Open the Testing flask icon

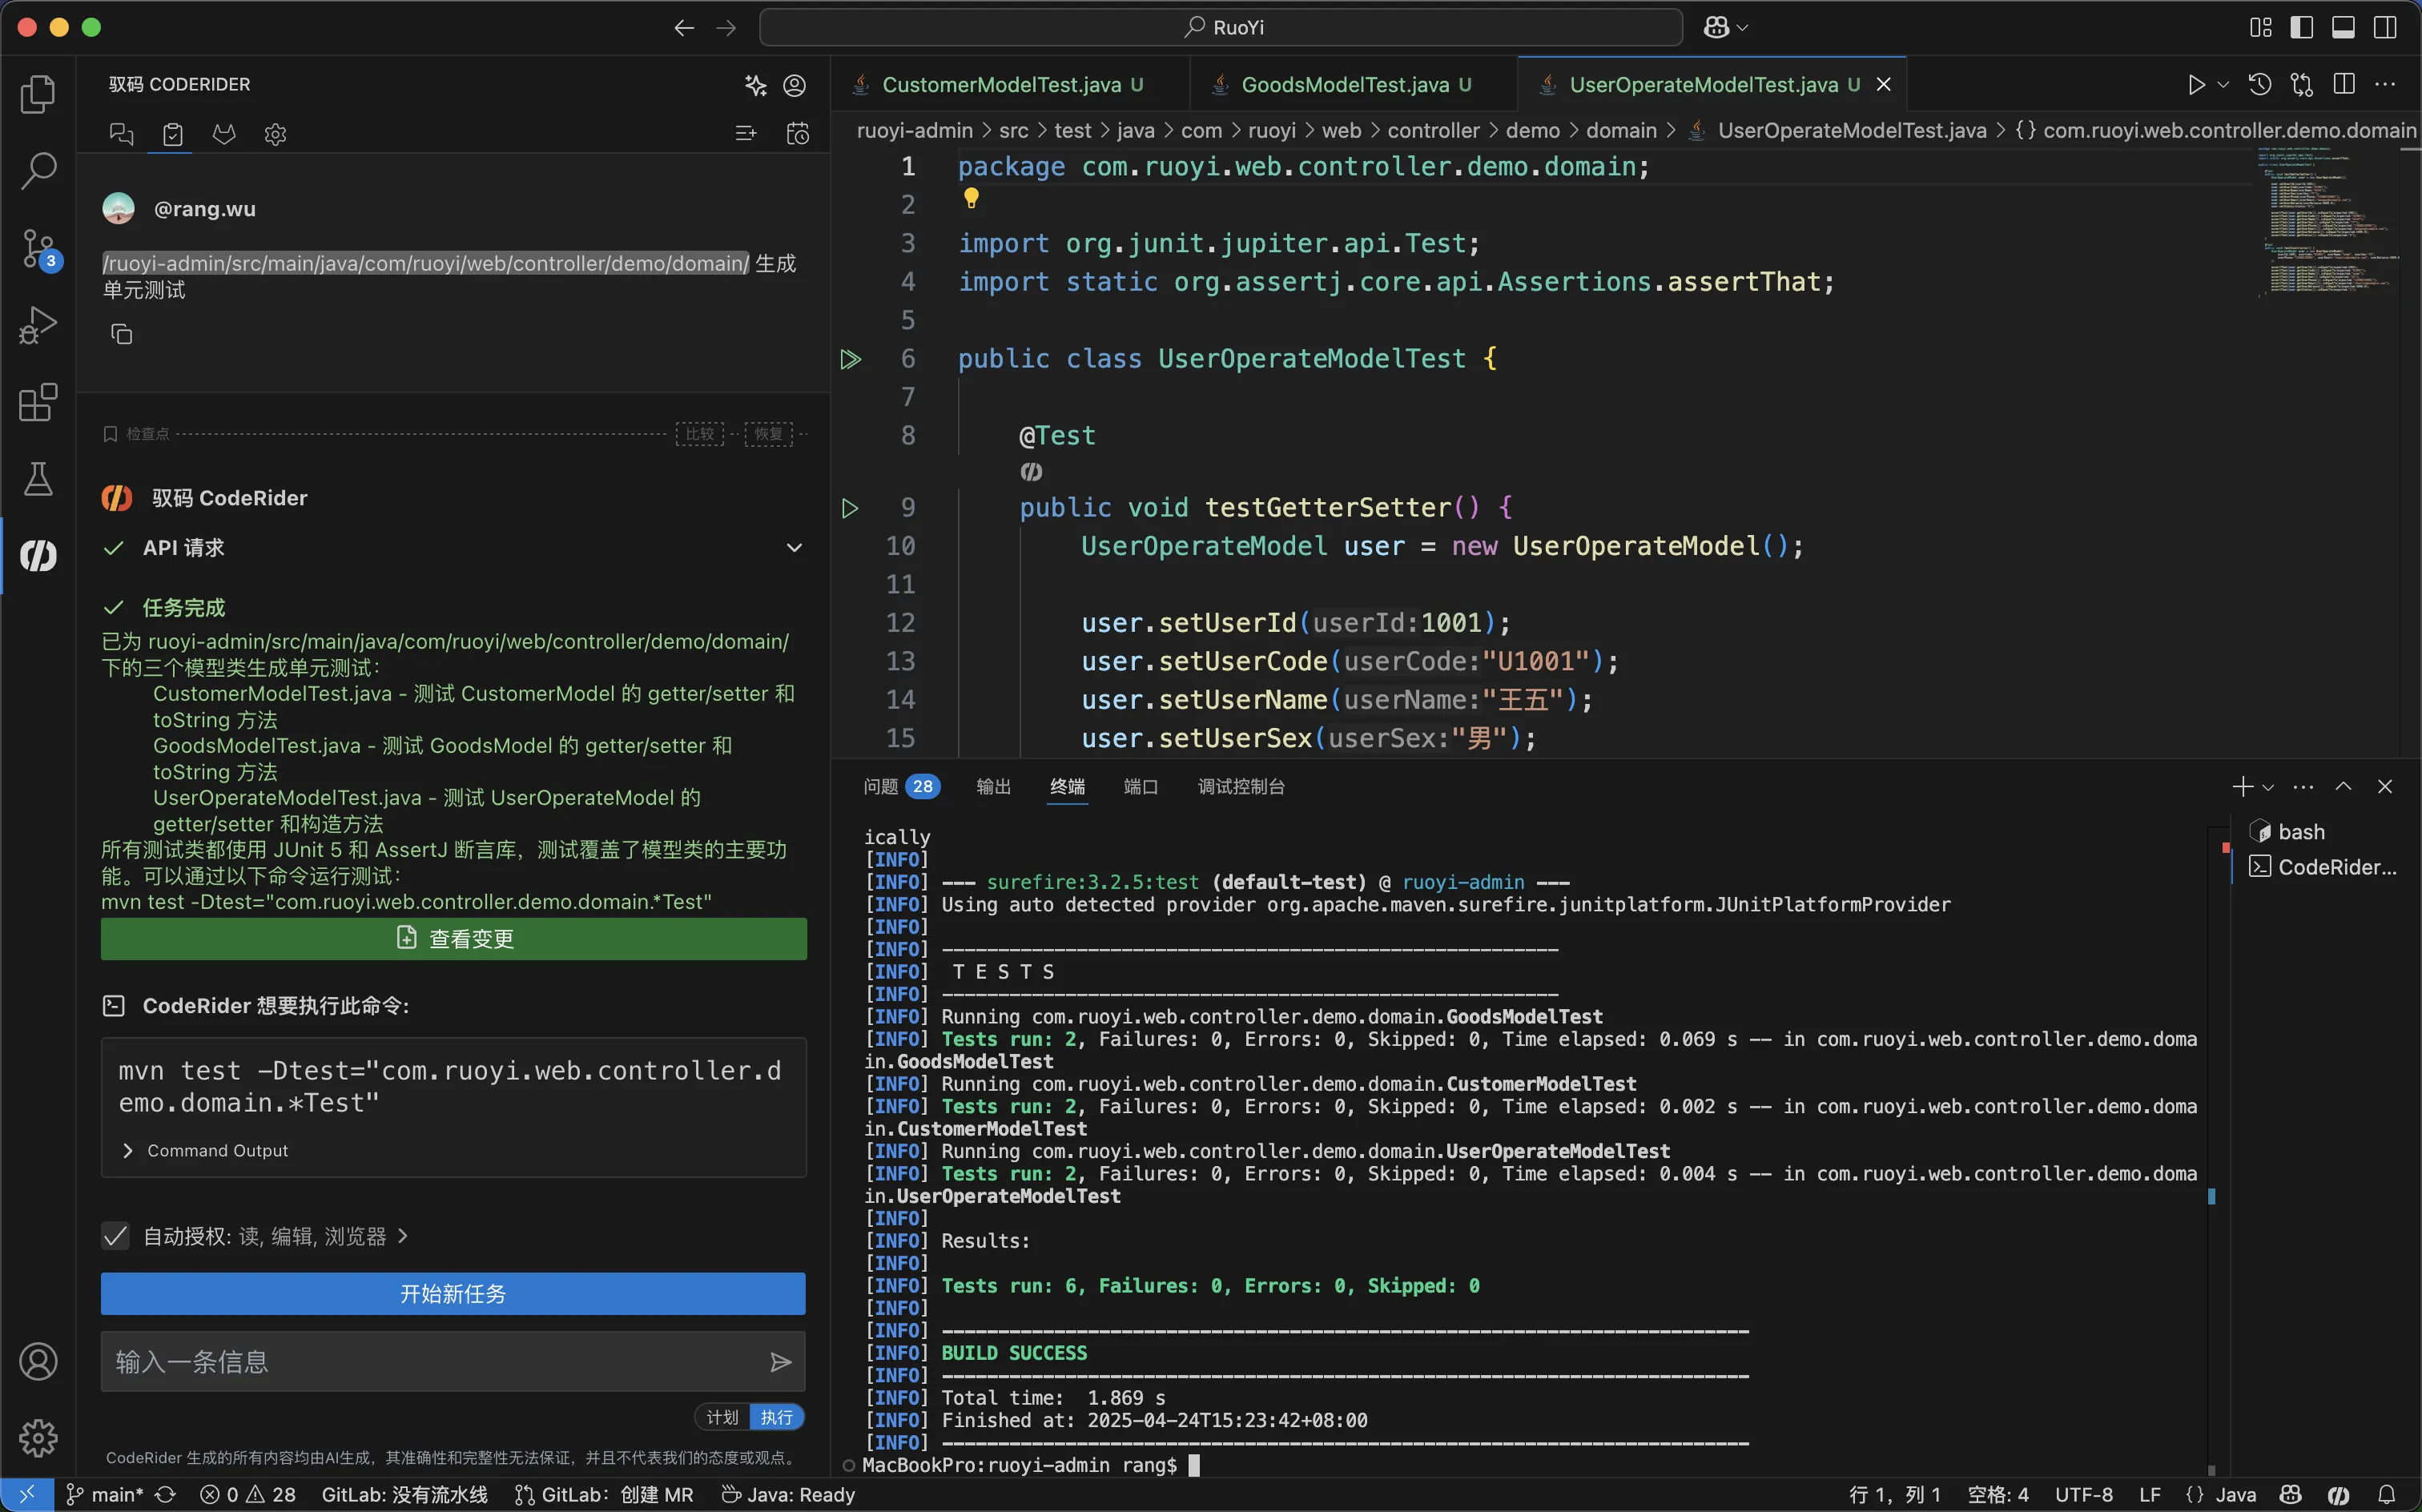point(38,479)
